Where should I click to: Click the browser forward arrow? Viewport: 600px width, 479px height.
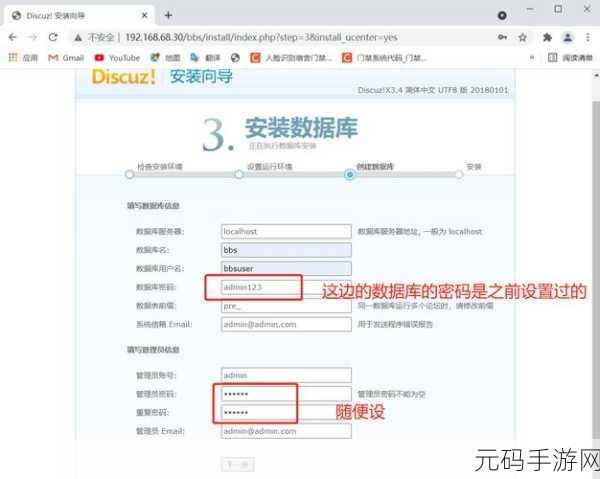[33, 37]
